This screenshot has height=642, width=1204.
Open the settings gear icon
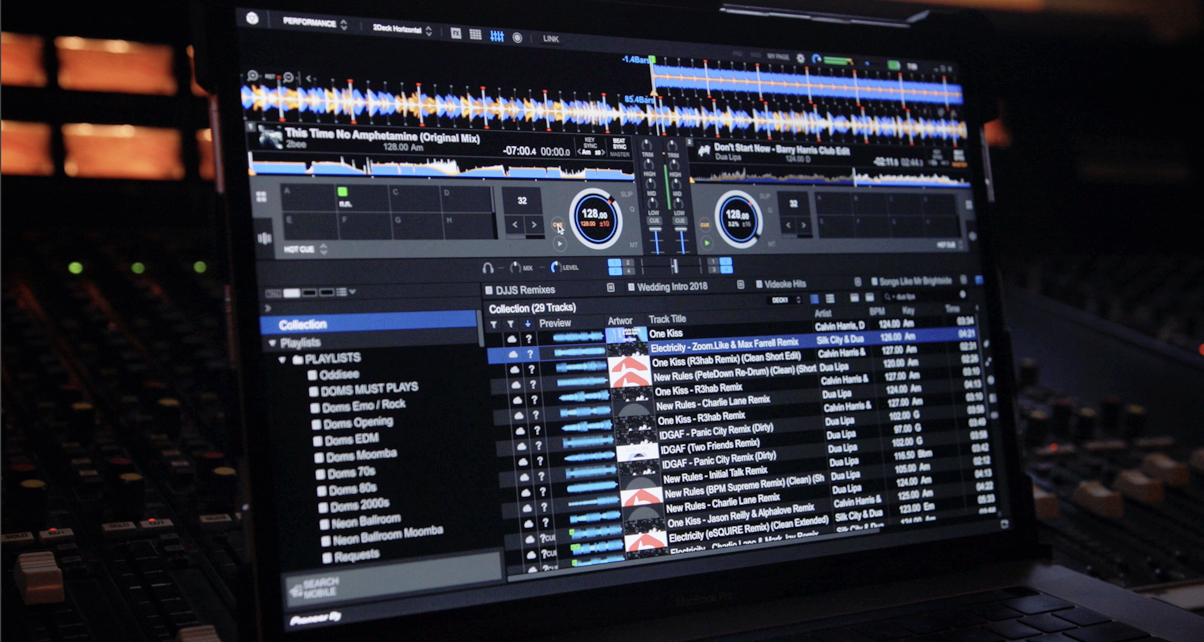pos(252,18)
